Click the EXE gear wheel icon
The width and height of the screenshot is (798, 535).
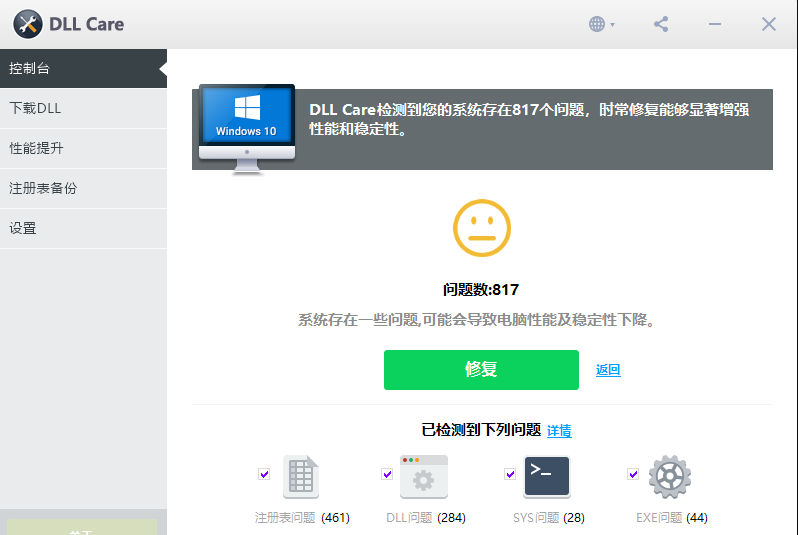click(670, 476)
